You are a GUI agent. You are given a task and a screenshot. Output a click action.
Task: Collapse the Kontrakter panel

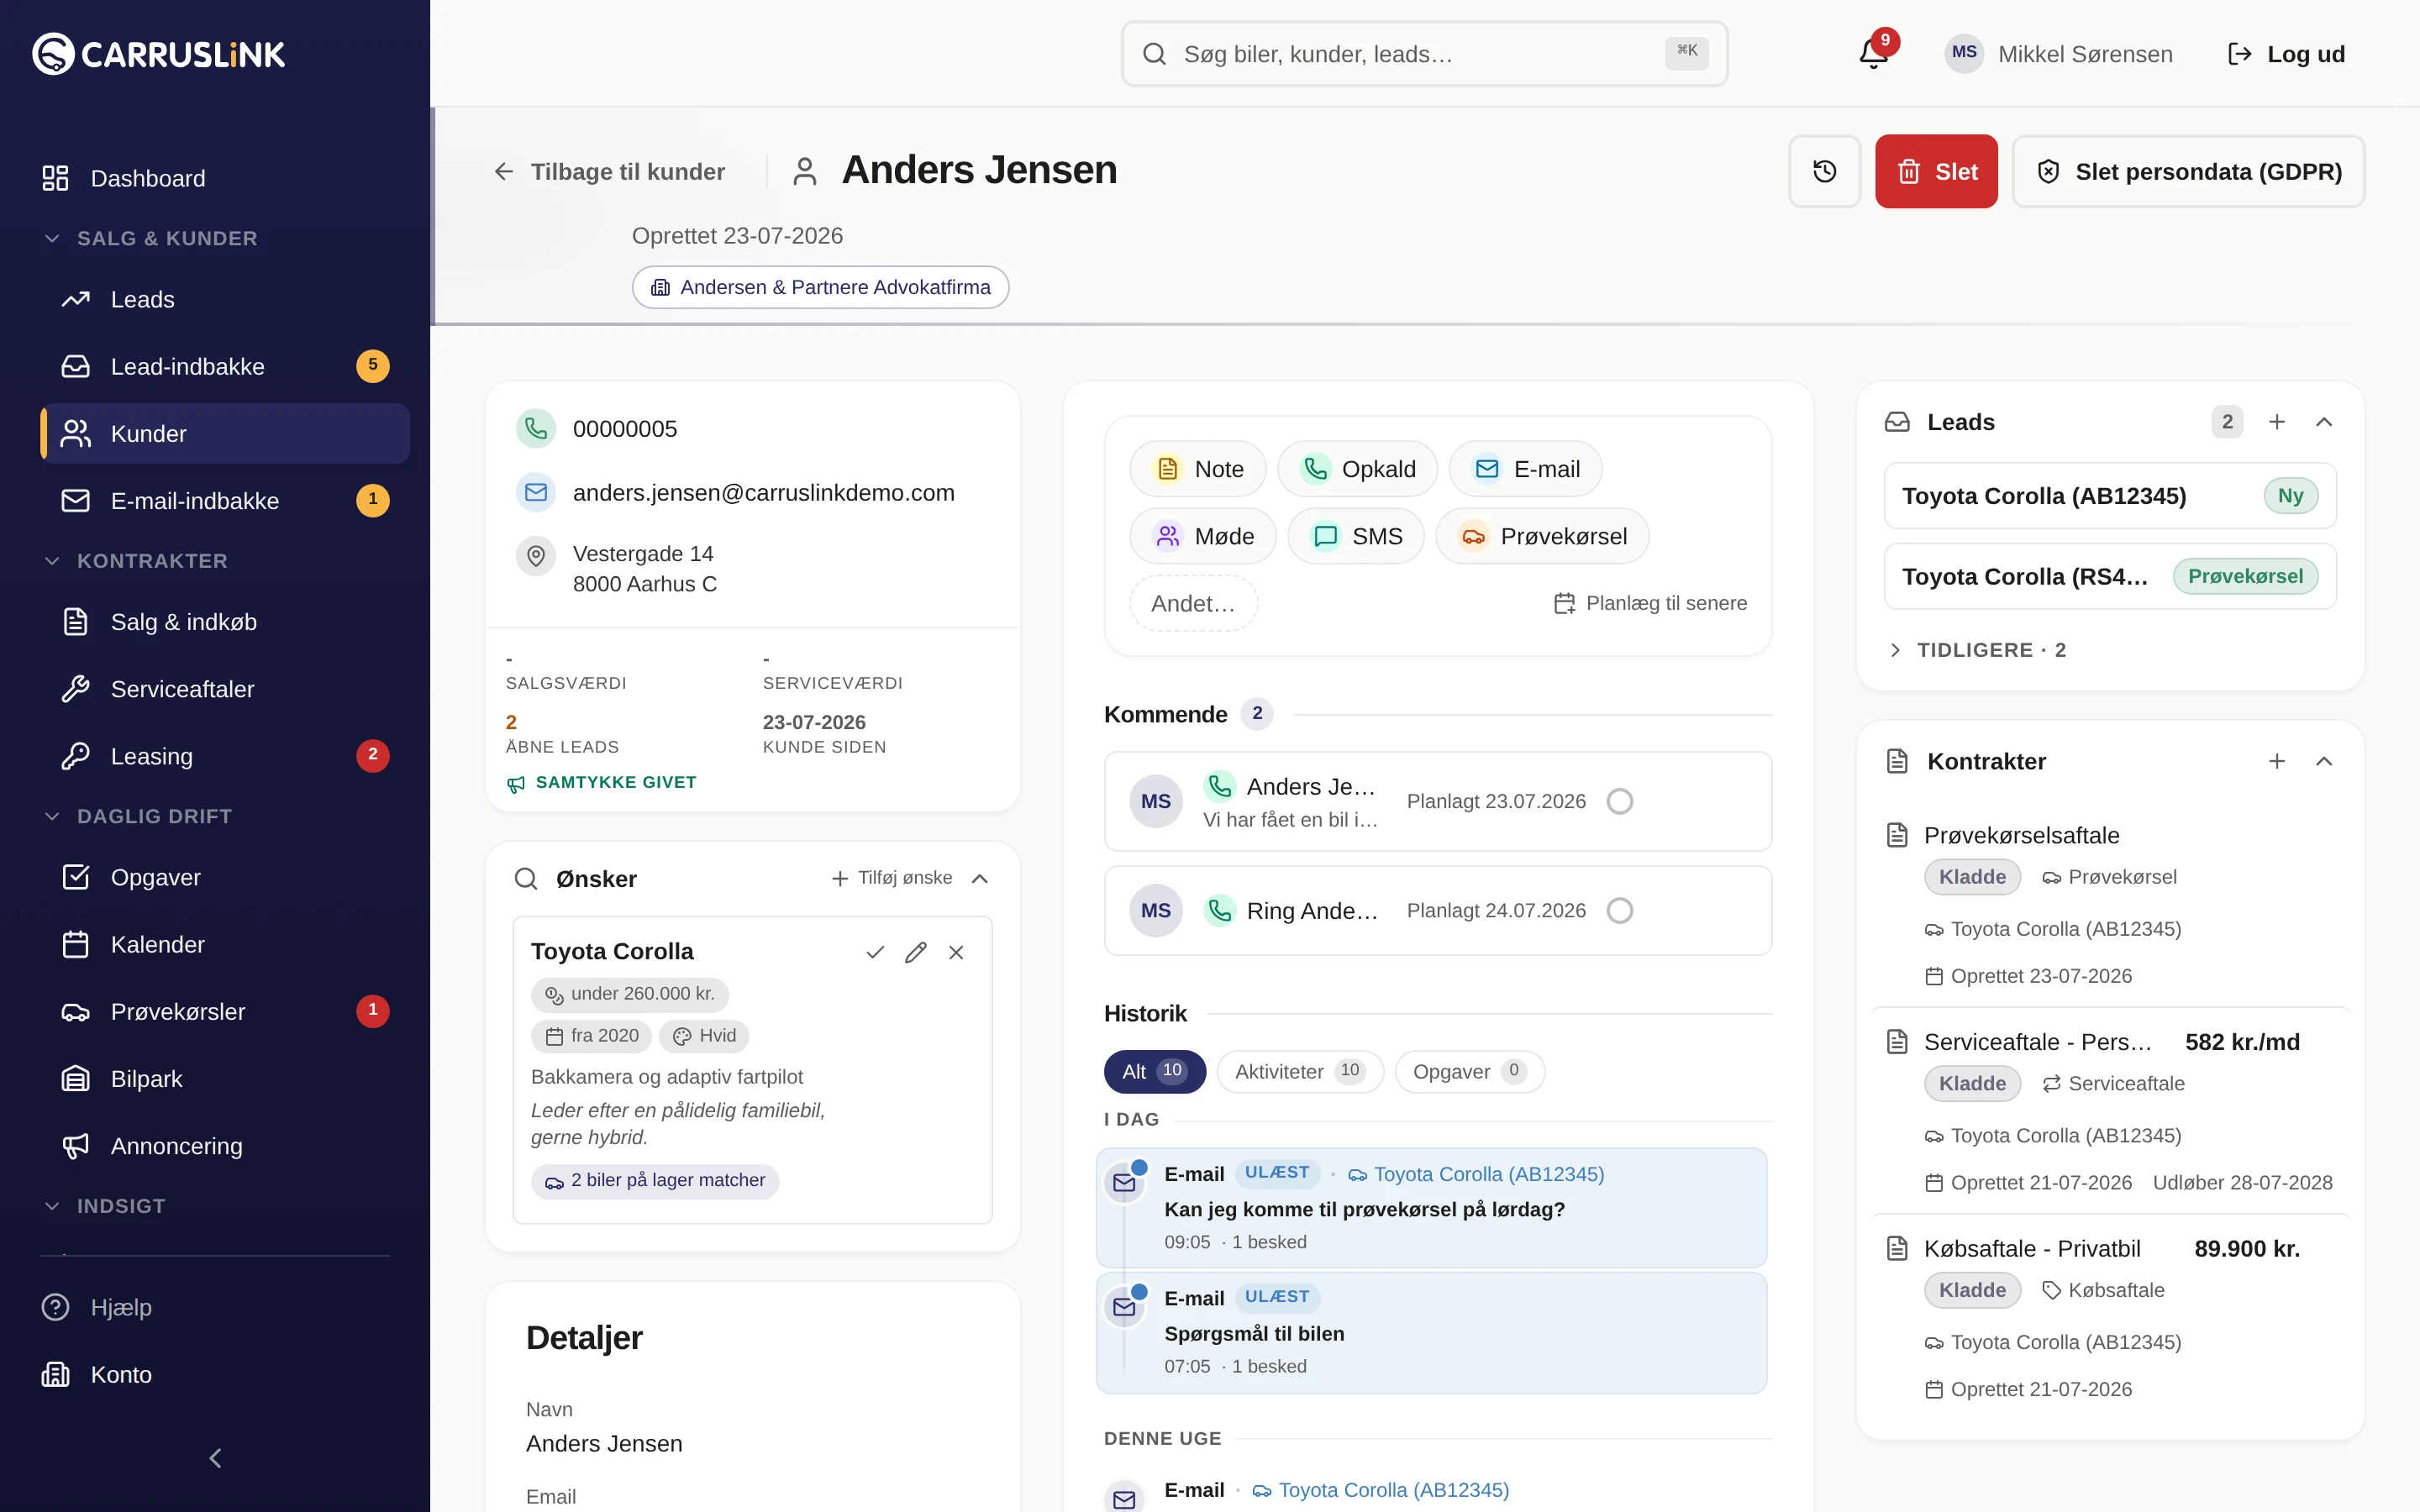click(x=2324, y=761)
